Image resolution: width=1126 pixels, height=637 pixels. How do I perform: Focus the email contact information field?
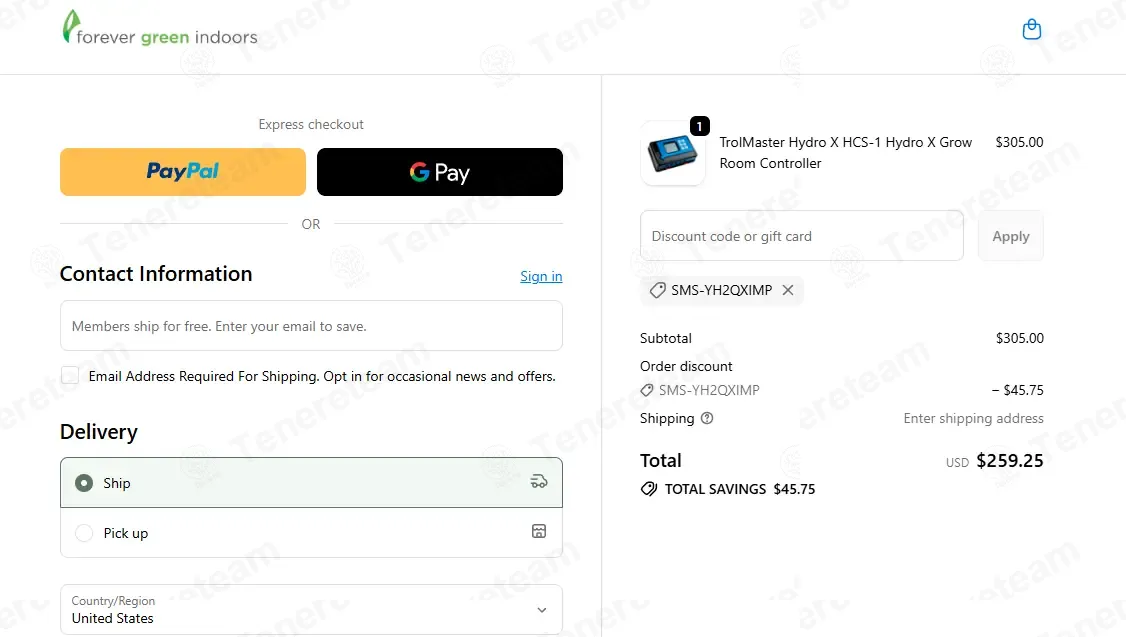pyautogui.click(x=311, y=326)
